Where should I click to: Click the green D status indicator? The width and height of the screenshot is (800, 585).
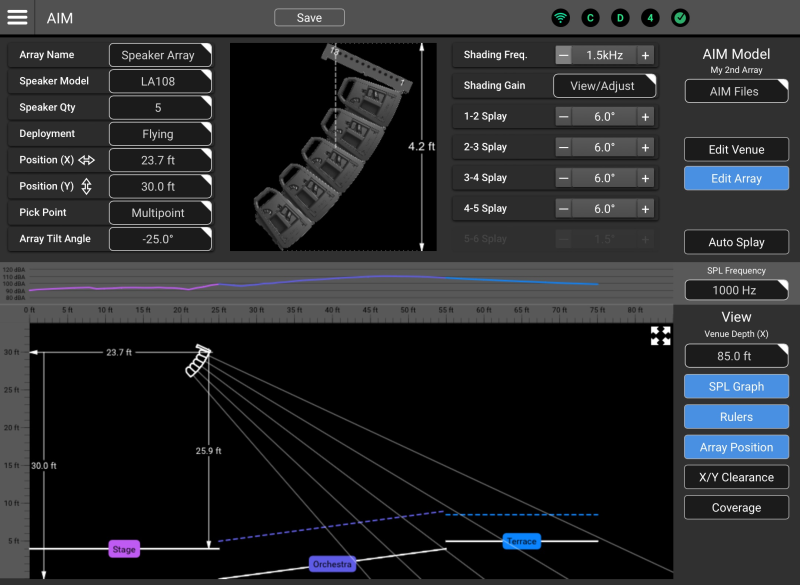pos(620,18)
